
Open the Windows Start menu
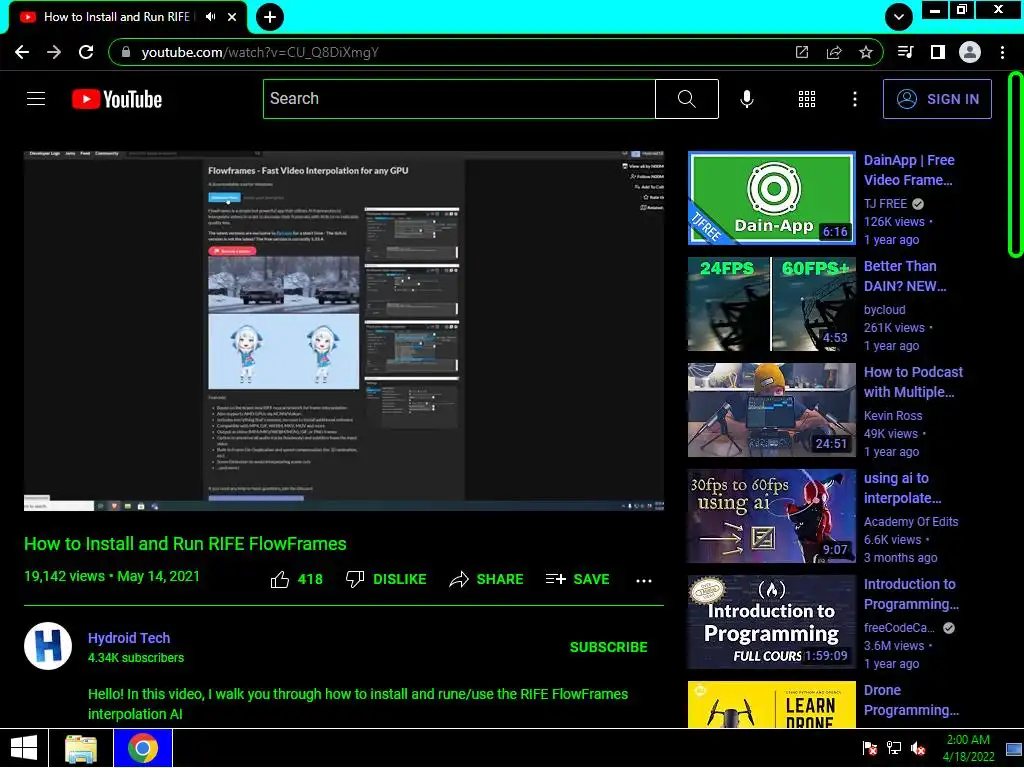[24, 748]
